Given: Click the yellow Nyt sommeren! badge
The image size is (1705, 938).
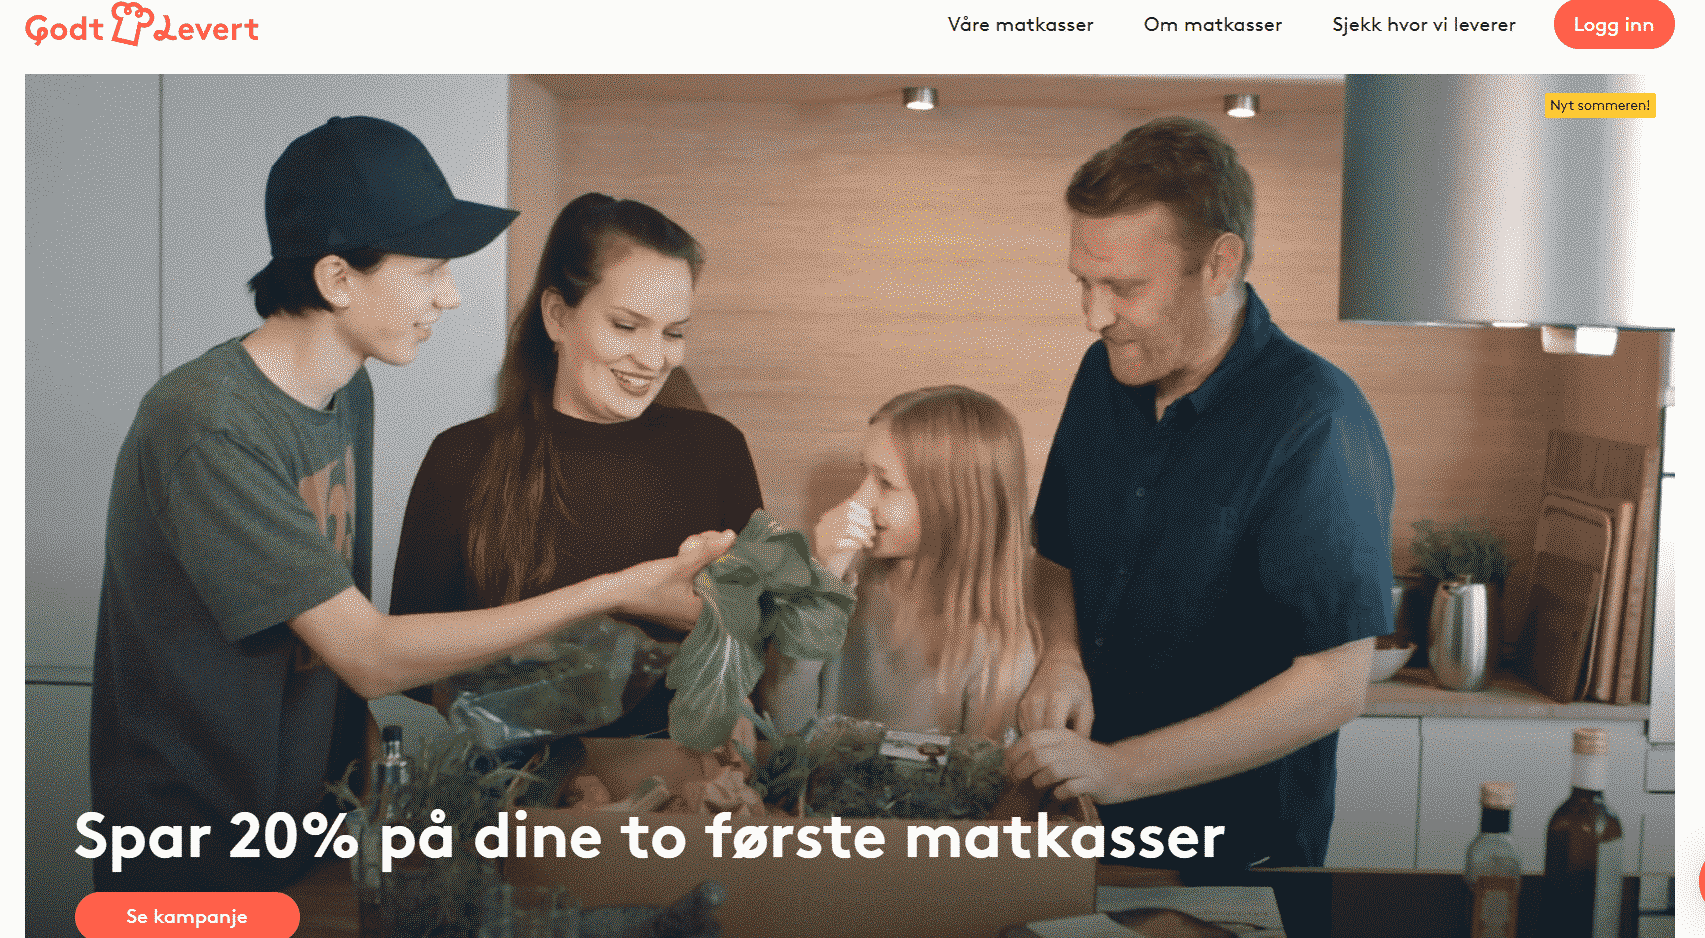Looking at the screenshot, I should click(1600, 105).
